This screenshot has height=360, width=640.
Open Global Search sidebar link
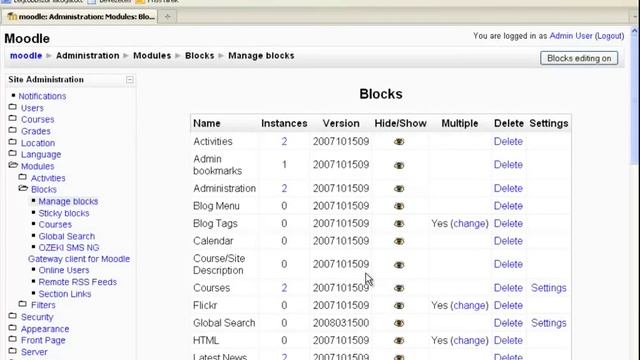coord(67,236)
